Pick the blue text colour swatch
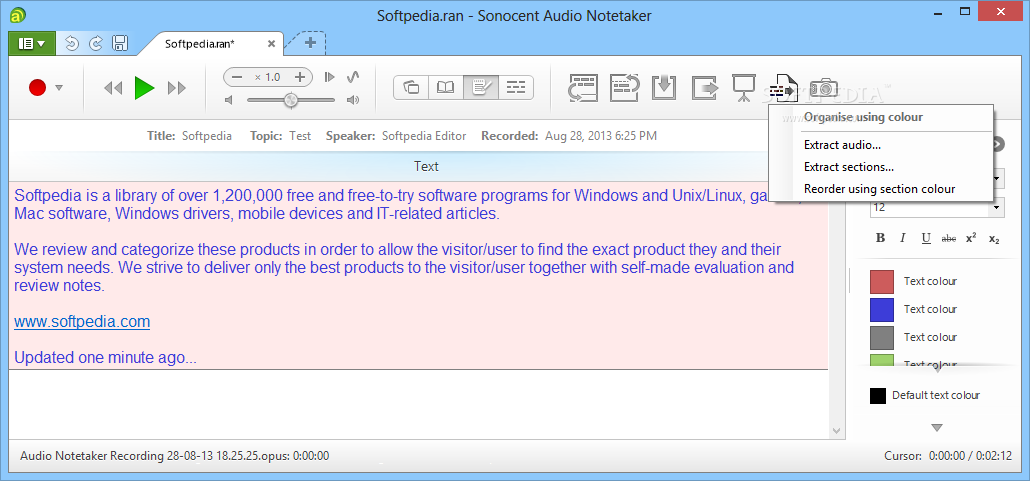Image resolution: width=1030 pixels, height=481 pixels. tap(882, 309)
